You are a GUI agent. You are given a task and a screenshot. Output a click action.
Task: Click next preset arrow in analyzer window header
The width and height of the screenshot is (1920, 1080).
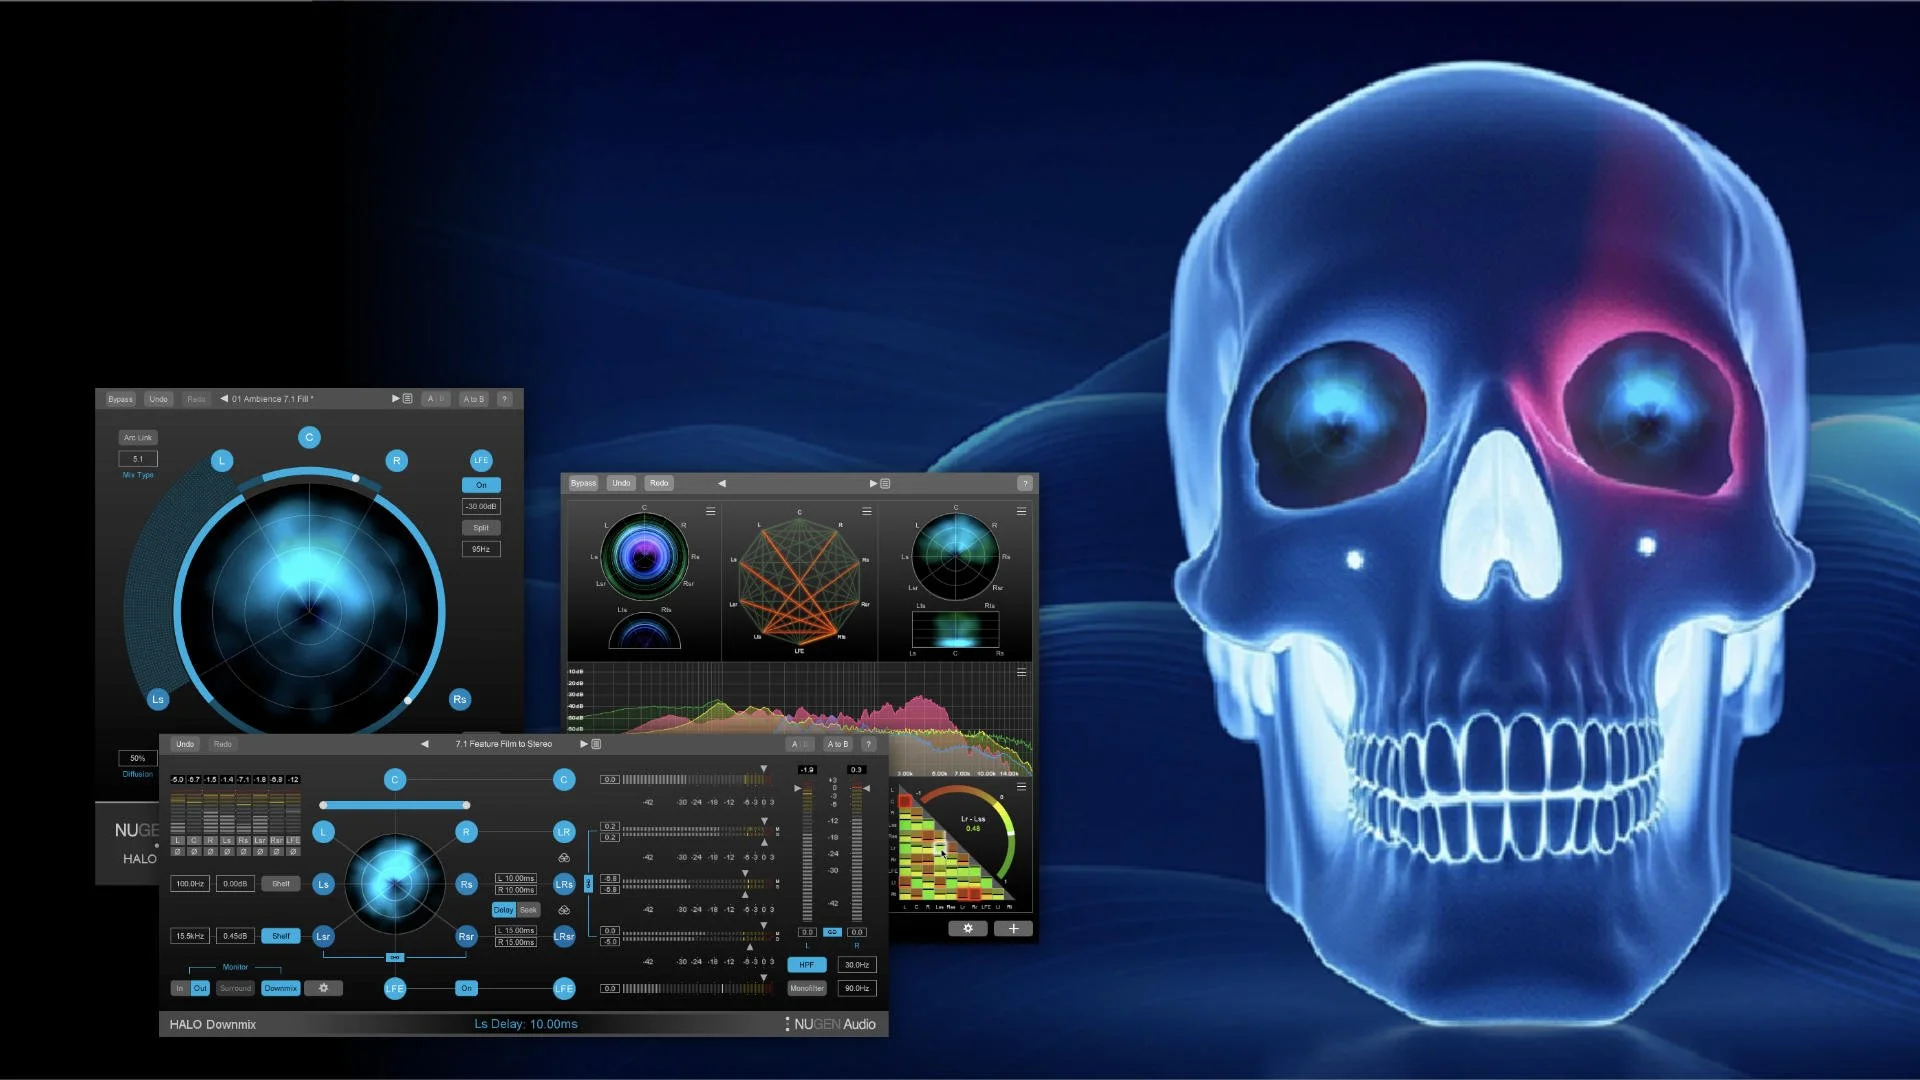point(873,483)
